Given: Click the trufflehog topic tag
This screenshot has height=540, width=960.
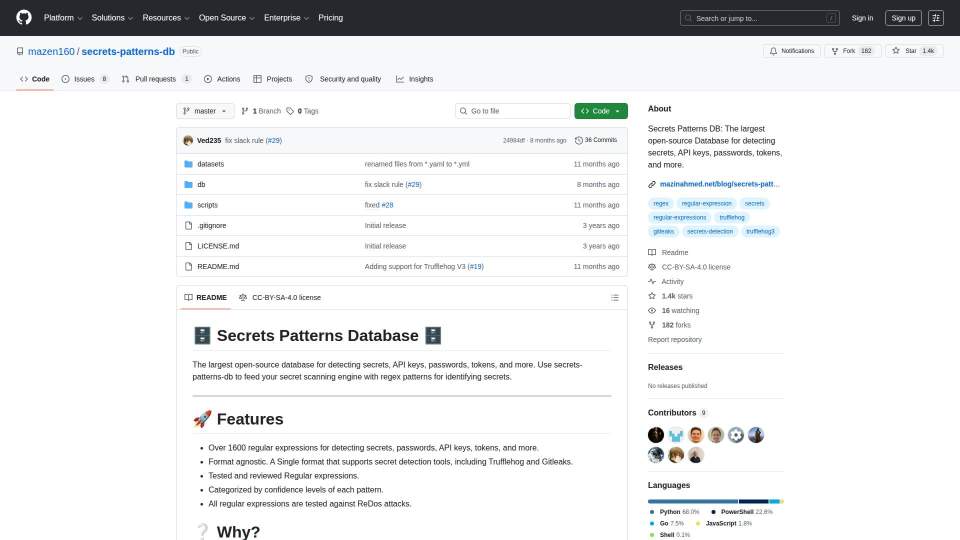Looking at the screenshot, I should (732, 217).
